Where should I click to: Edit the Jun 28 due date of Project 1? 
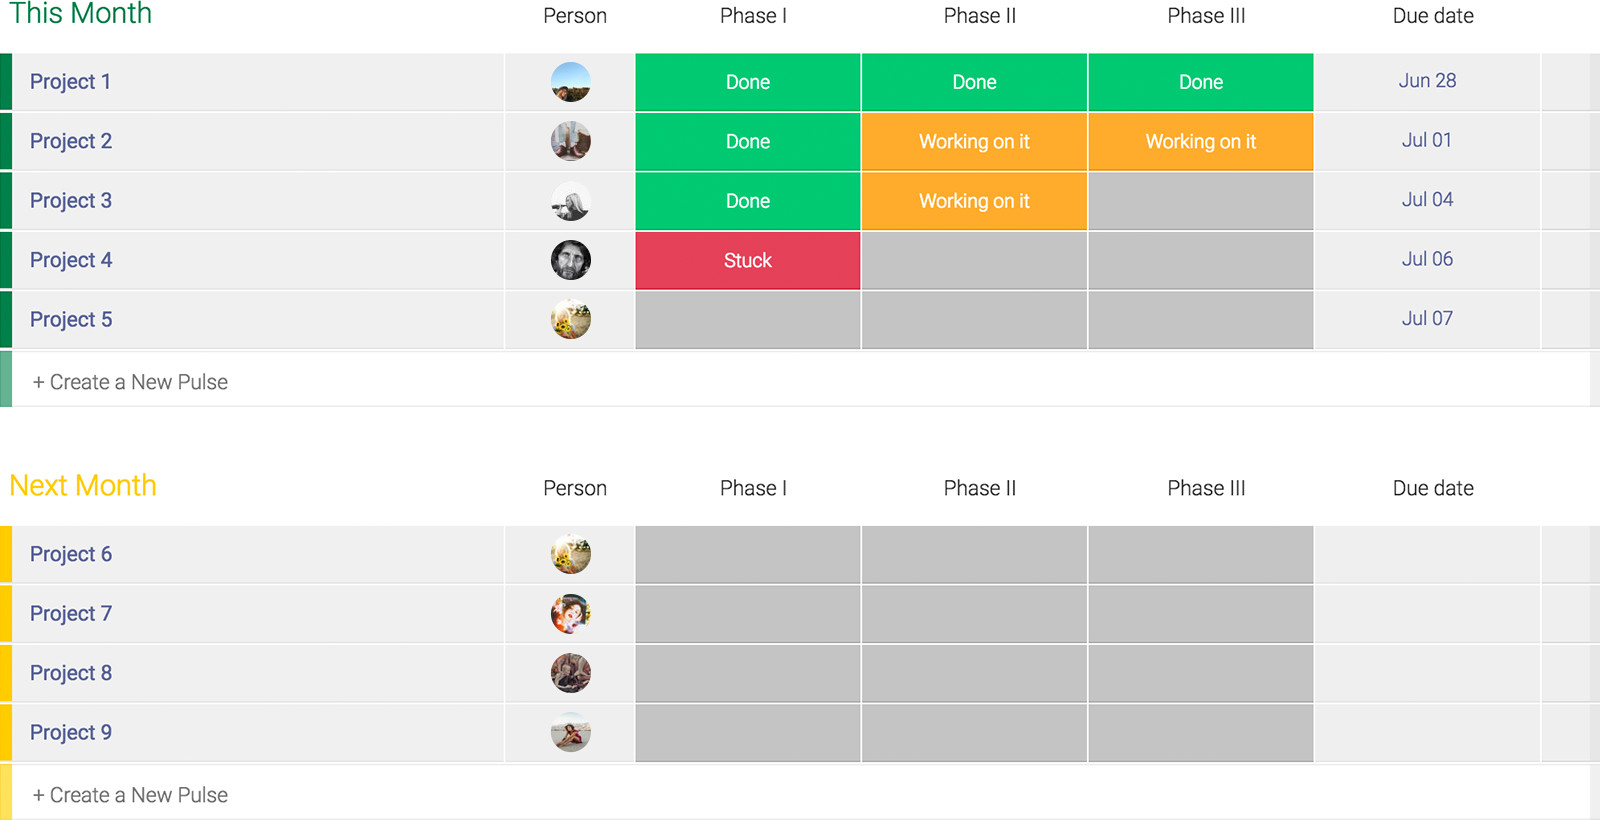[1427, 80]
